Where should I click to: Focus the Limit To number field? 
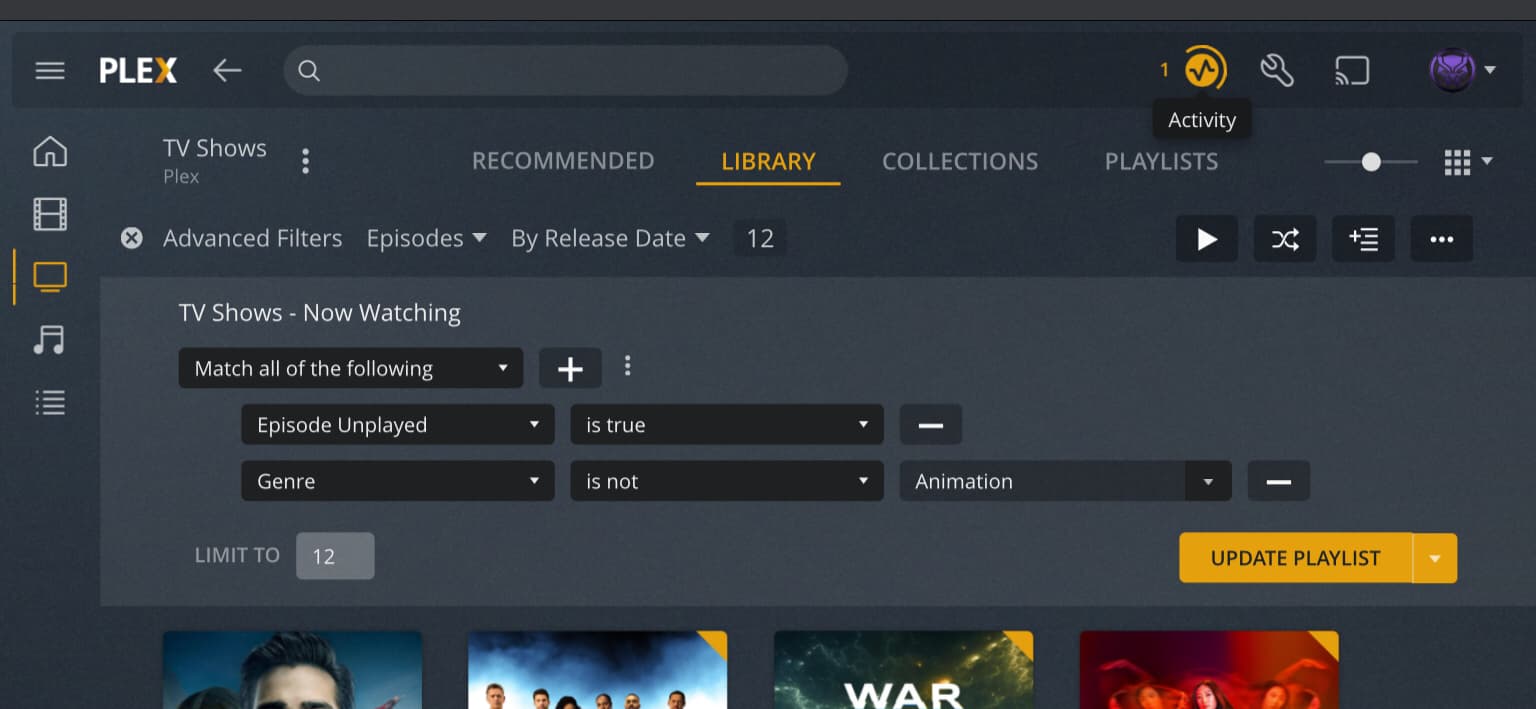pyautogui.click(x=335, y=556)
